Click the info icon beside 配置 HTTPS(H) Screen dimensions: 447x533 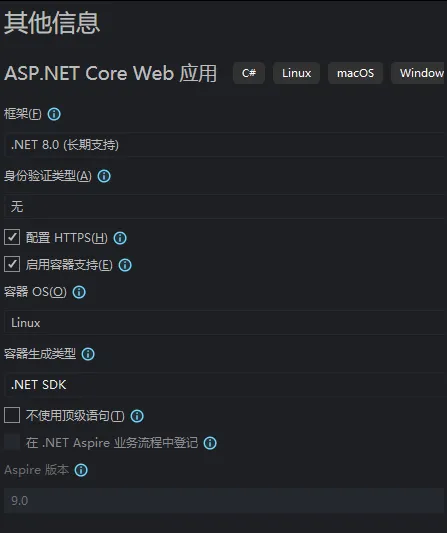120,238
